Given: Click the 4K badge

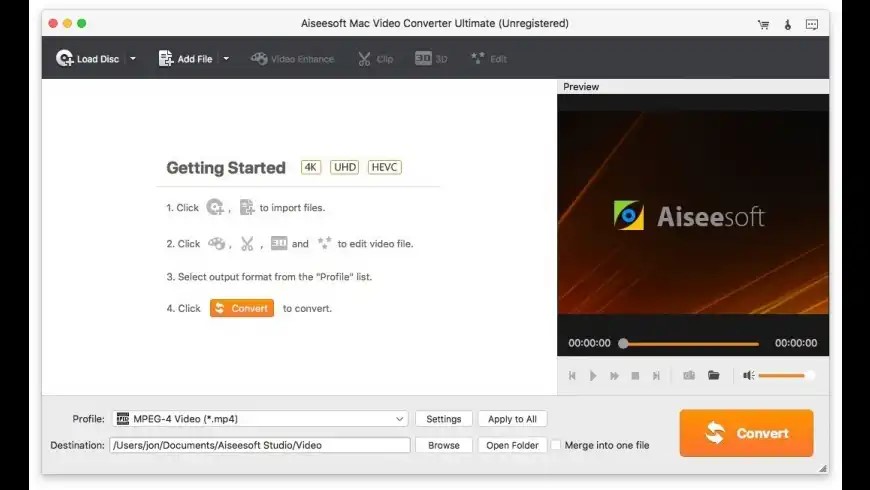Looking at the screenshot, I should (x=311, y=167).
